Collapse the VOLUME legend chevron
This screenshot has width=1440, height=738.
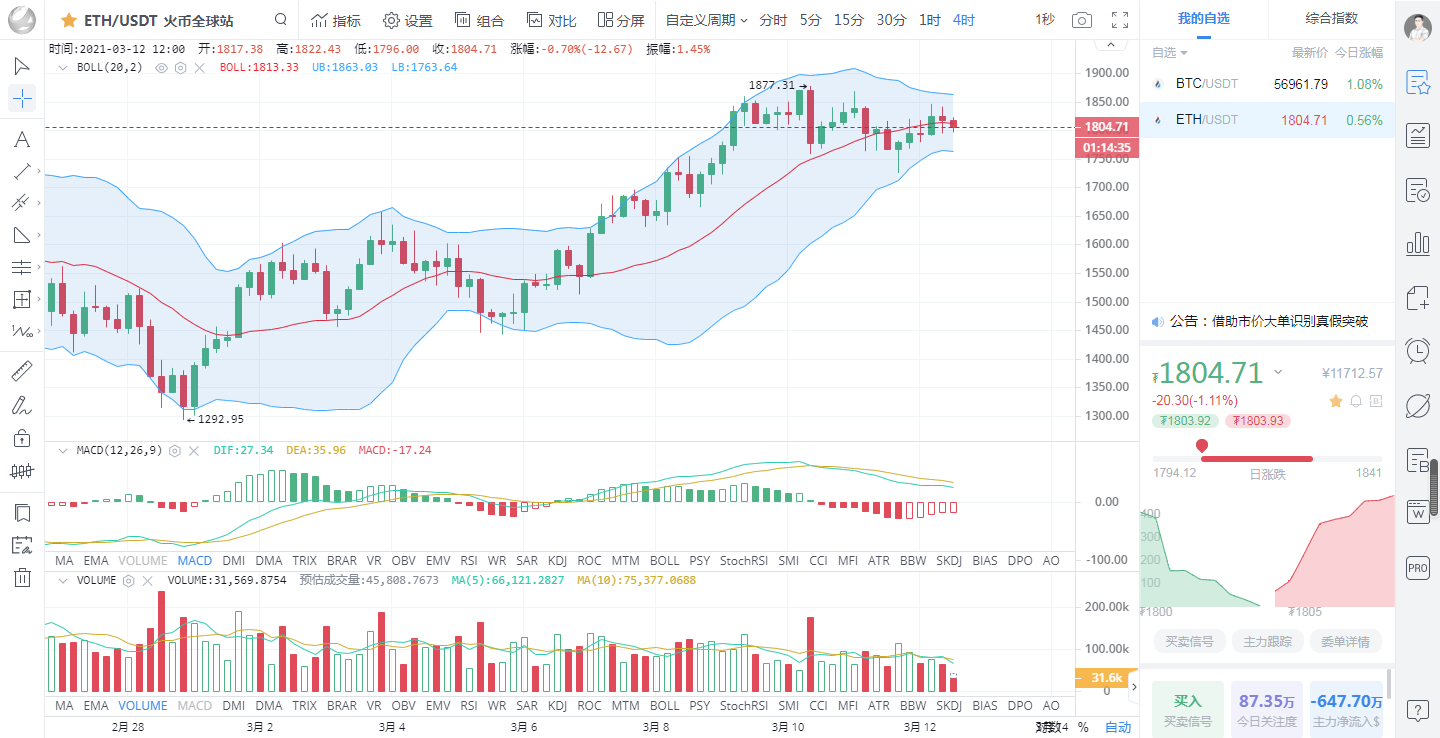(64, 579)
